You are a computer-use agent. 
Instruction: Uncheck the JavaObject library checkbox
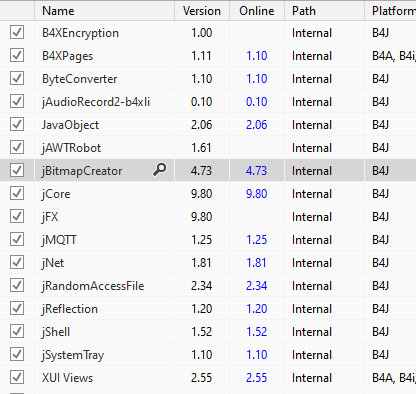(17, 124)
